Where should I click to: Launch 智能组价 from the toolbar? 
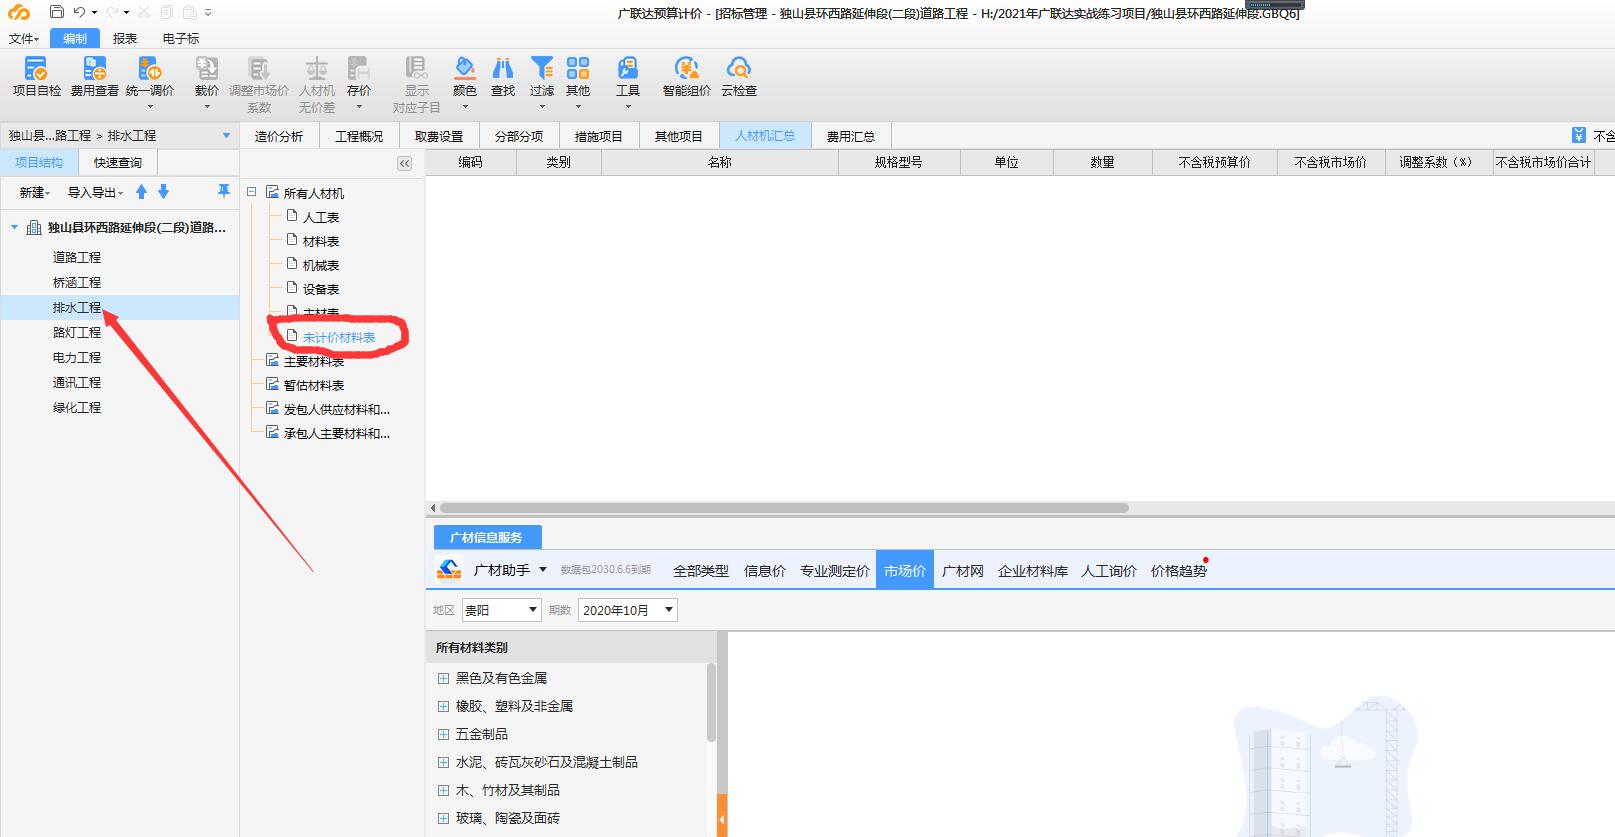pos(686,68)
